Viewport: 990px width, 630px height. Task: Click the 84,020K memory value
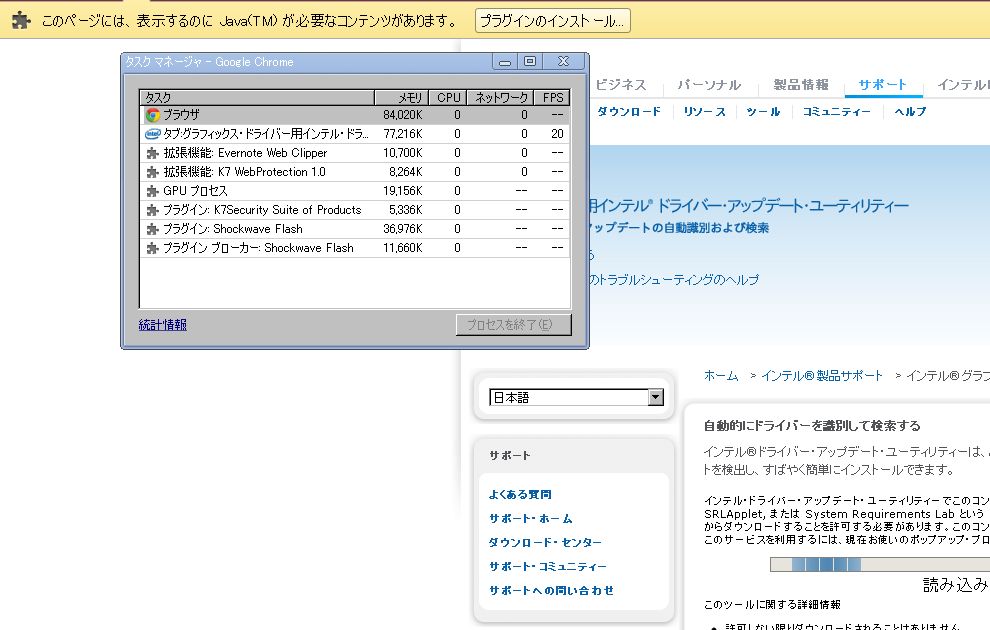[x=403, y=115]
